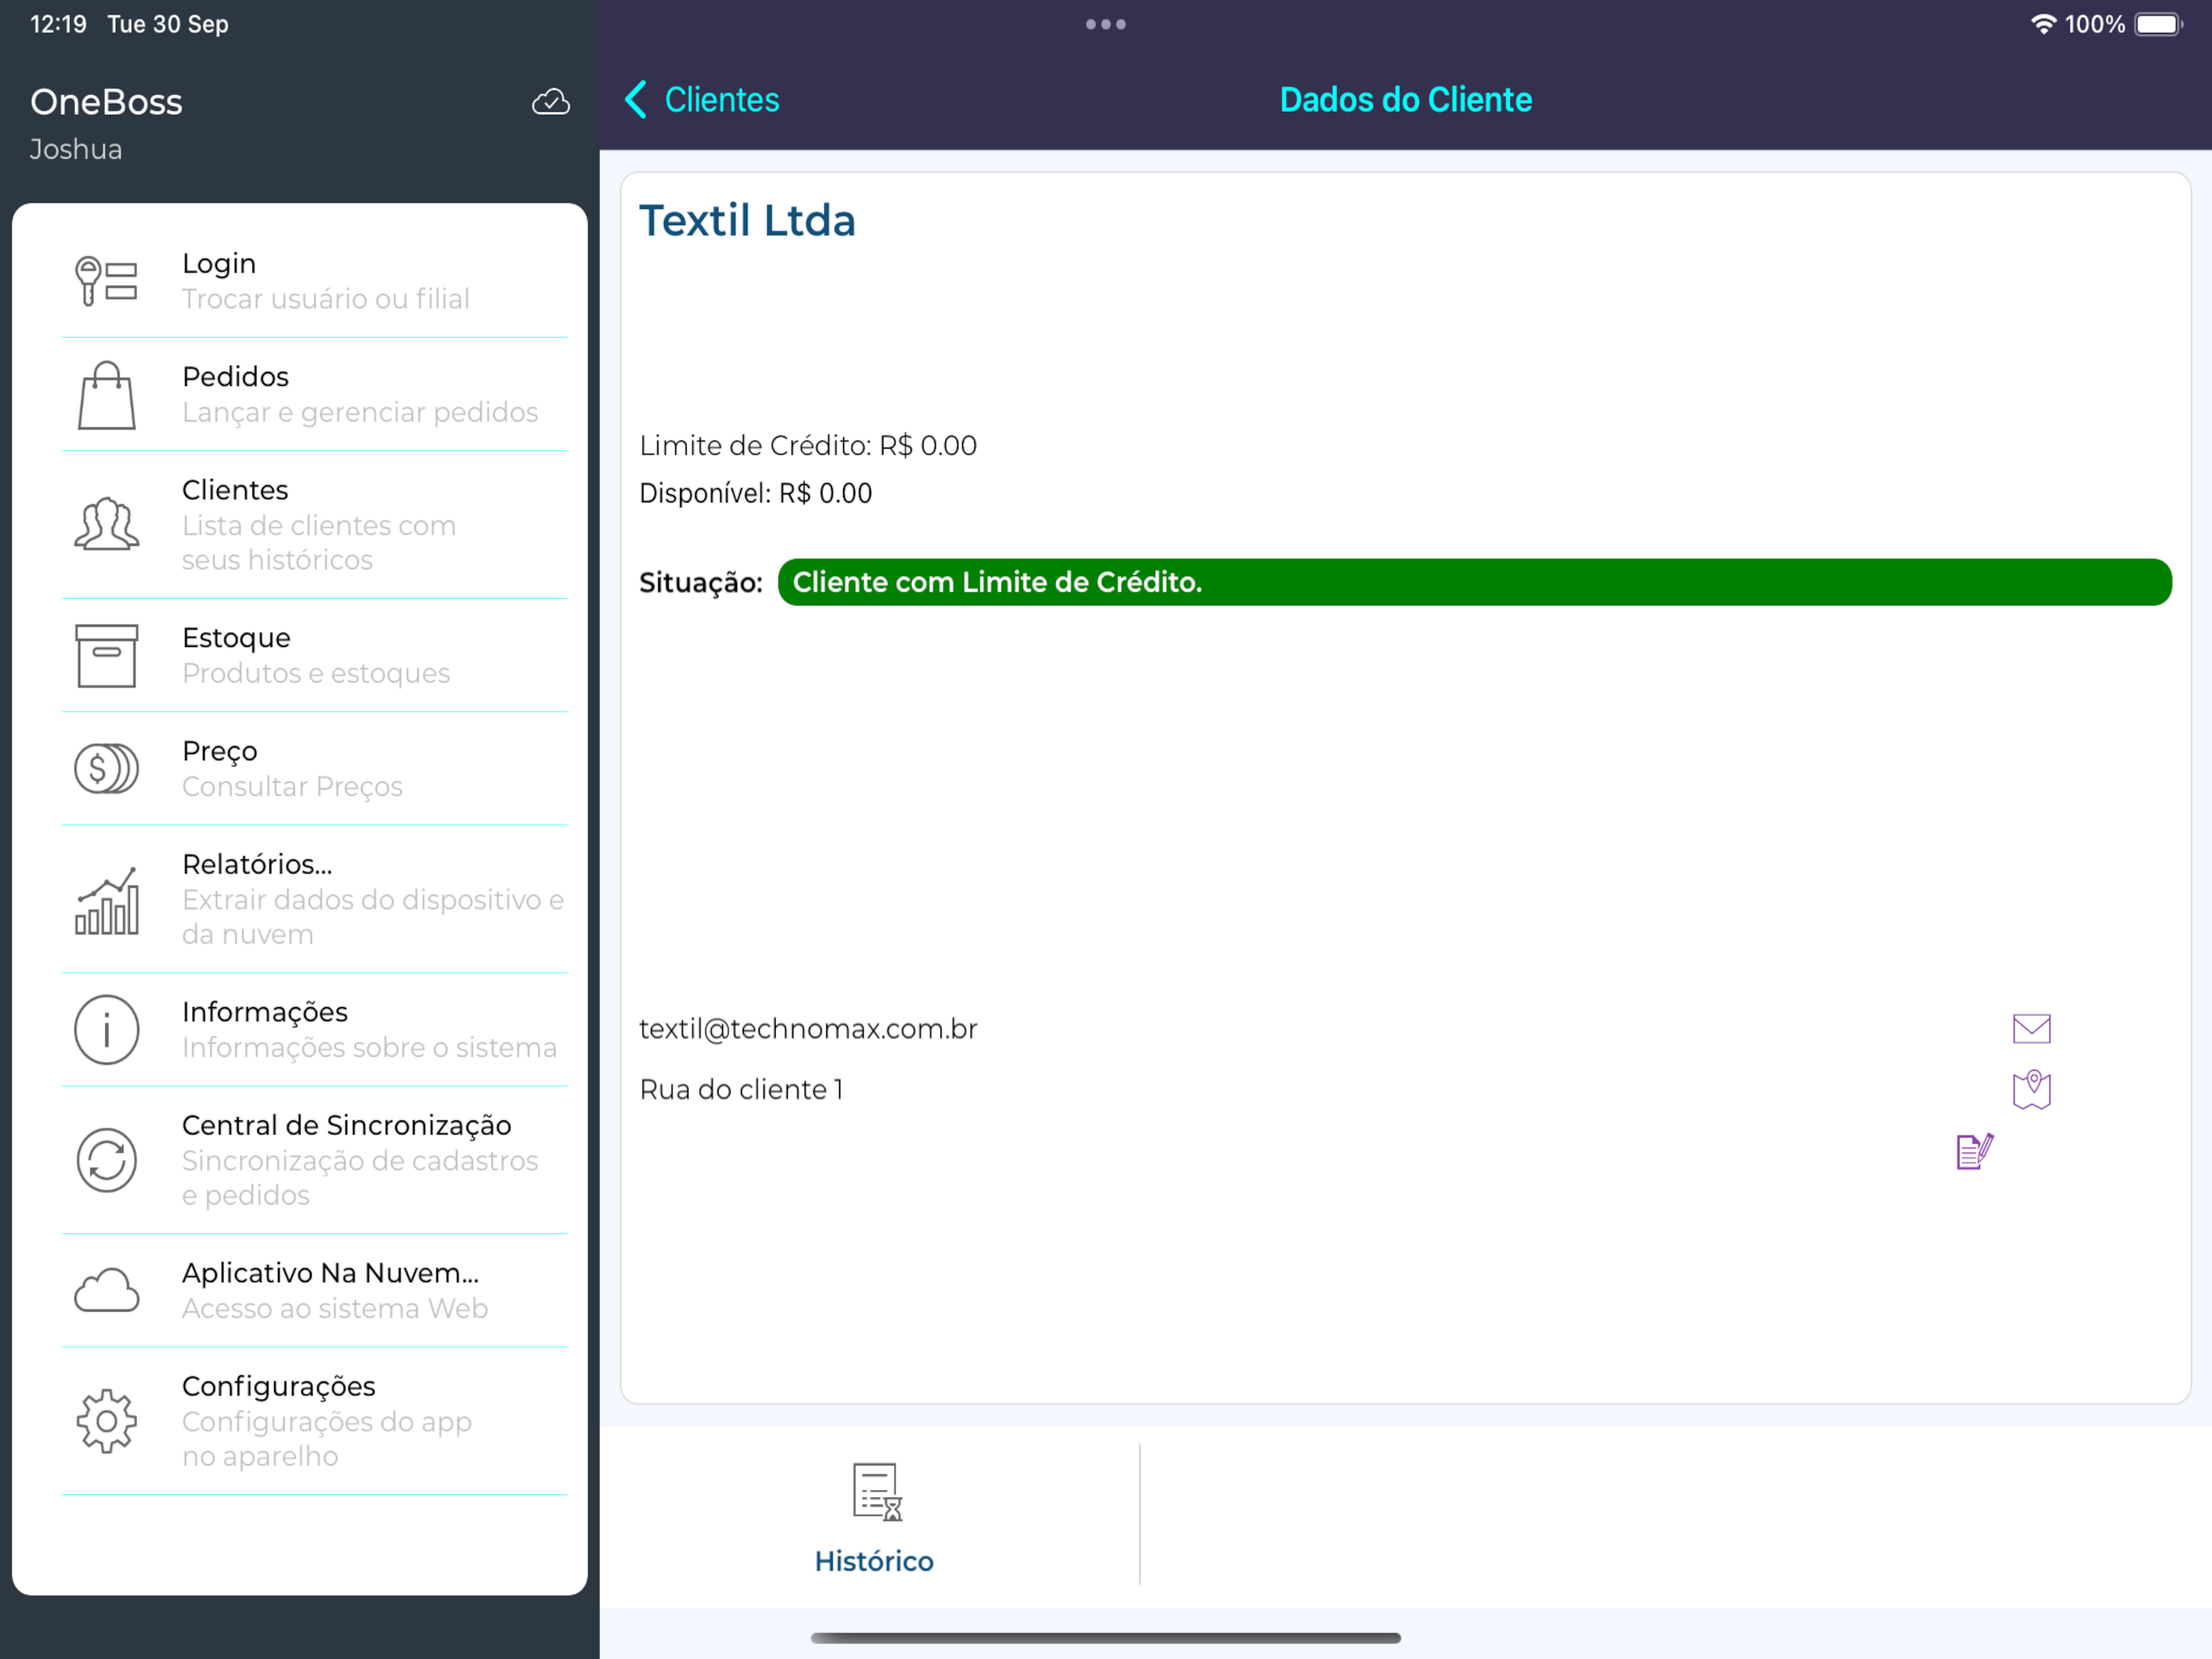Tap the Relatórios chart icon
Viewport: 2212px width, 1659px height.
pos(106,900)
